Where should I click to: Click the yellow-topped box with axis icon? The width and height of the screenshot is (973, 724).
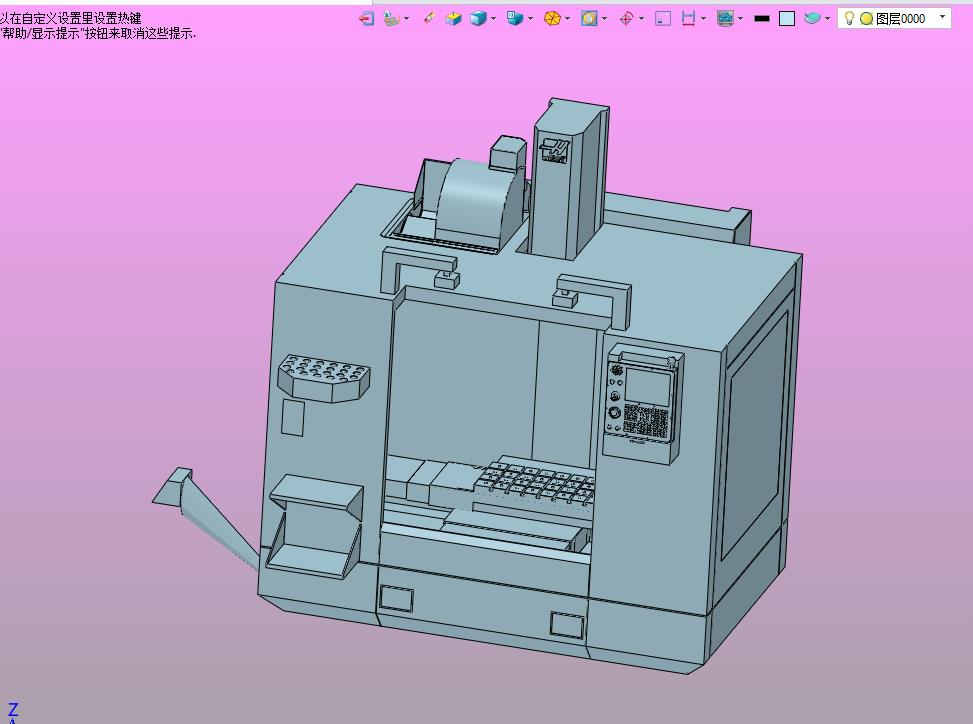pyautogui.click(x=454, y=19)
